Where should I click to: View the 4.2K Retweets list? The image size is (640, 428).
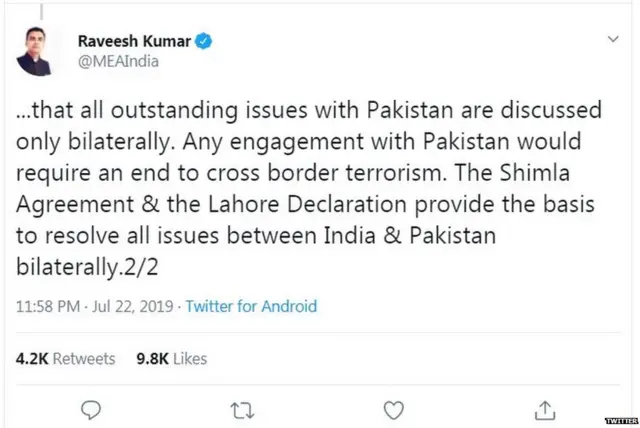pos(66,358)
